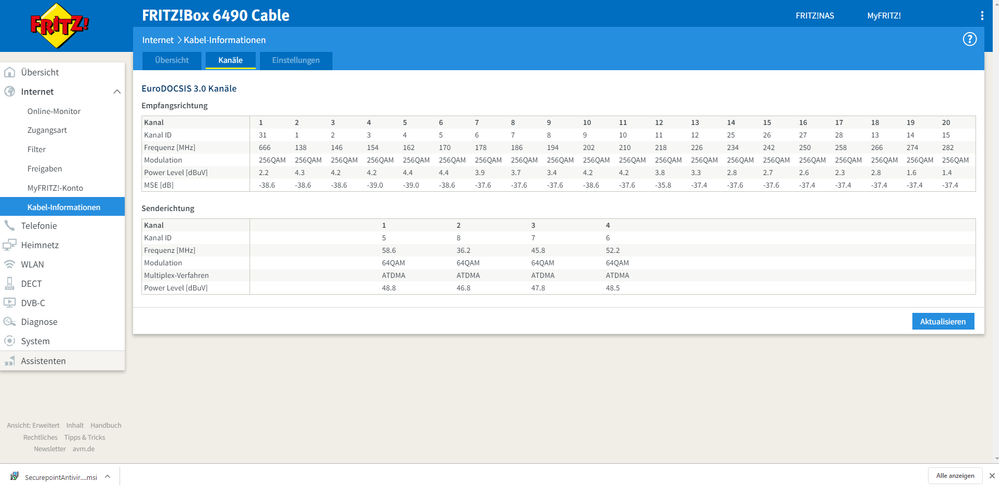This screenshot has height=489, width=999.
Task: Click the Internet globe icon
Action: 10,92
